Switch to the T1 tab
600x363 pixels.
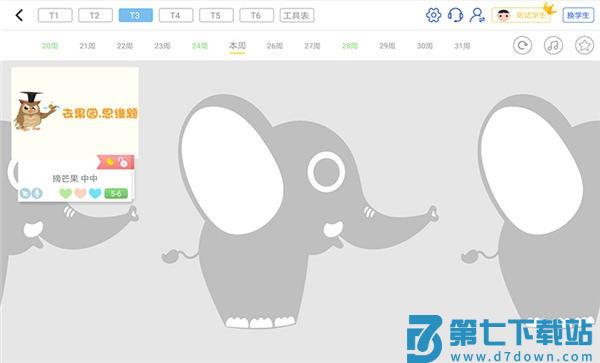(55, 15)
